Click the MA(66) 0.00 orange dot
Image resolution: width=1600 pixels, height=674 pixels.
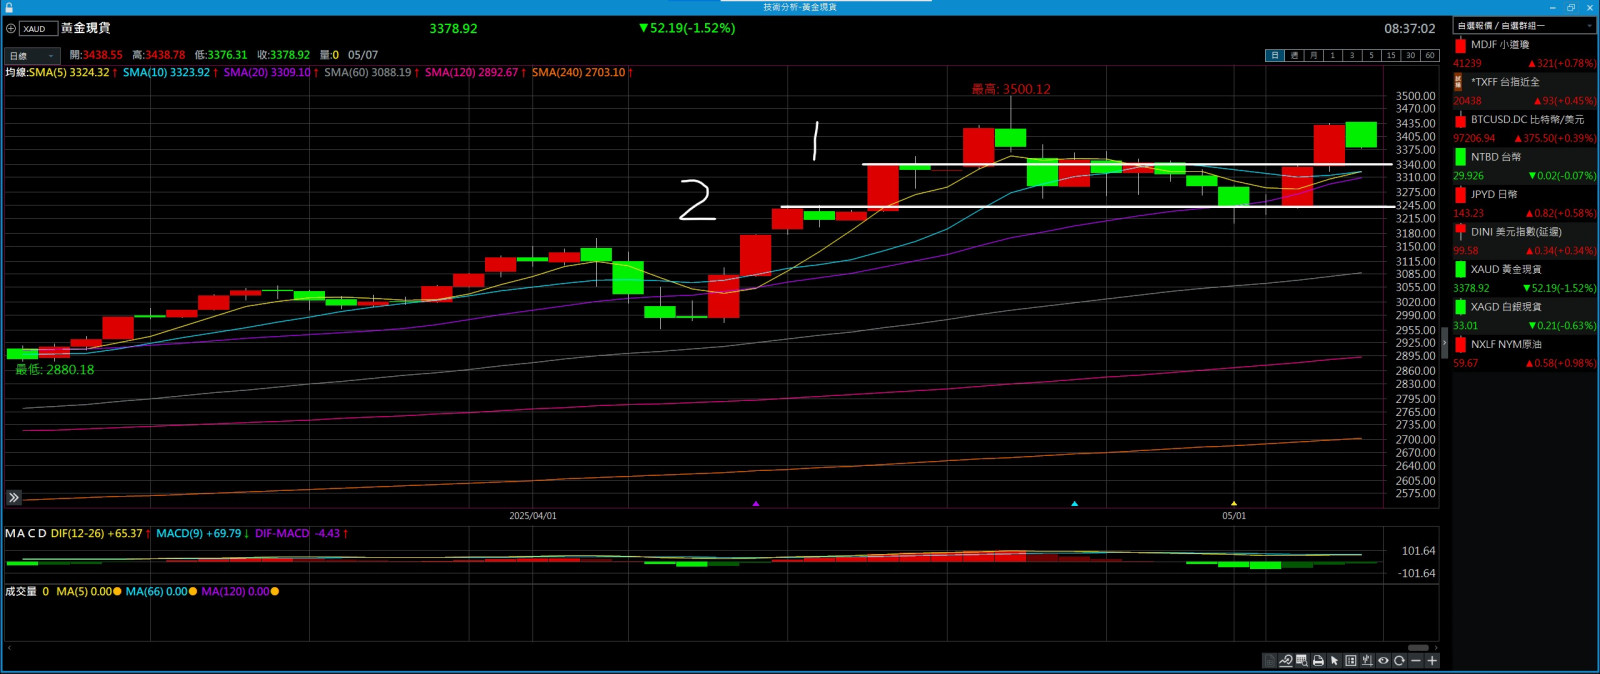point(193,592)
